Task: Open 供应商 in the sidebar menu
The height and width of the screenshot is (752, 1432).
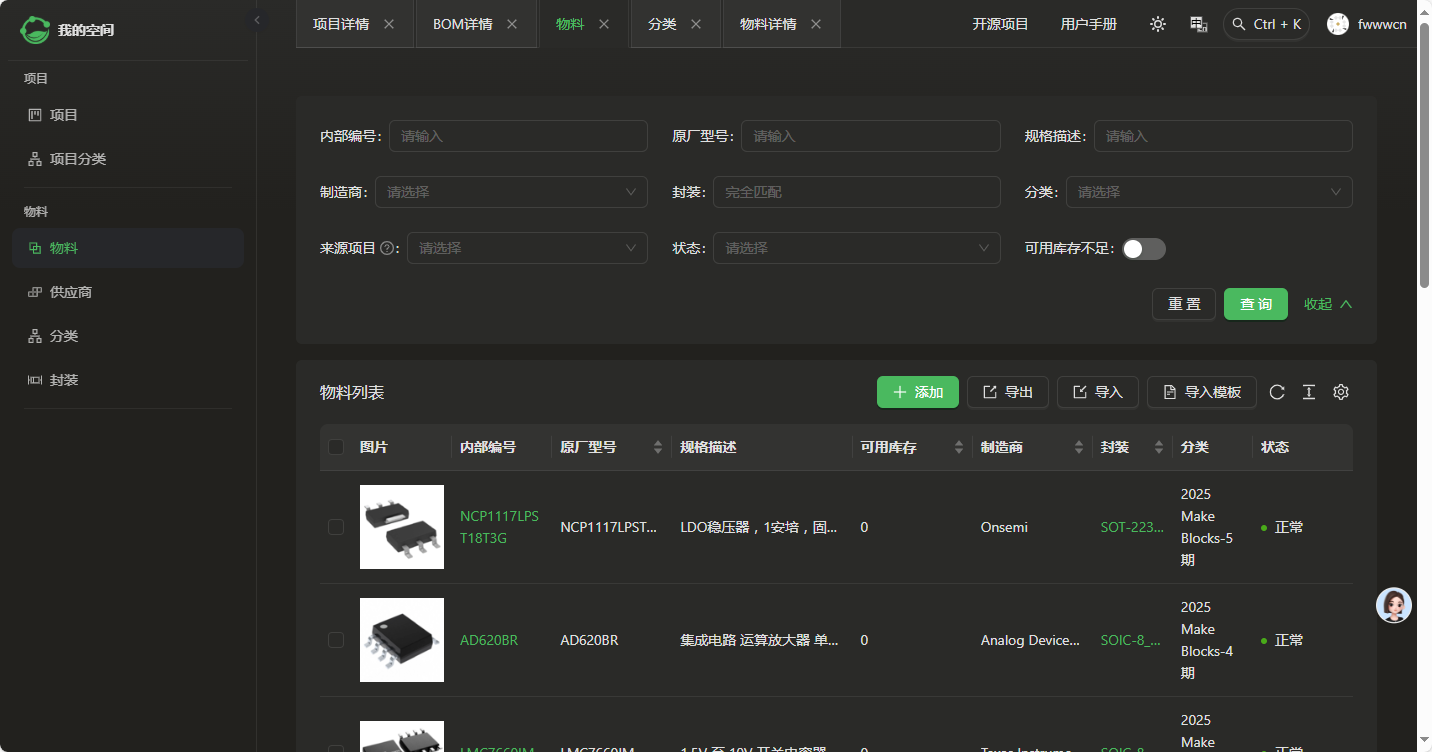Action: point(71,292)
